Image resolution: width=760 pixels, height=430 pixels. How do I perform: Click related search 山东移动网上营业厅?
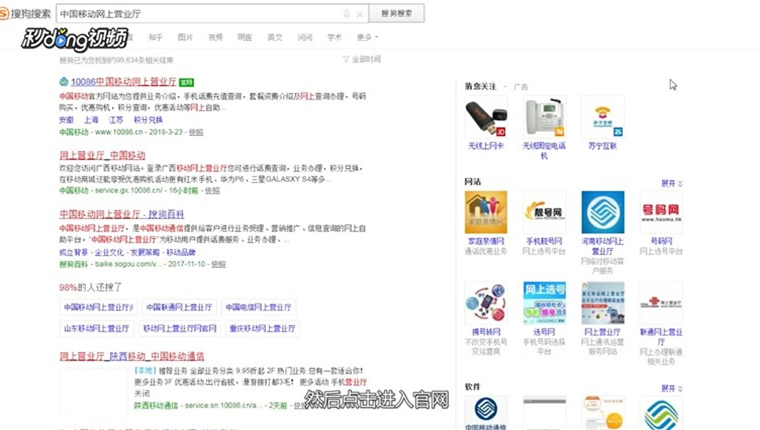point(96,328)
